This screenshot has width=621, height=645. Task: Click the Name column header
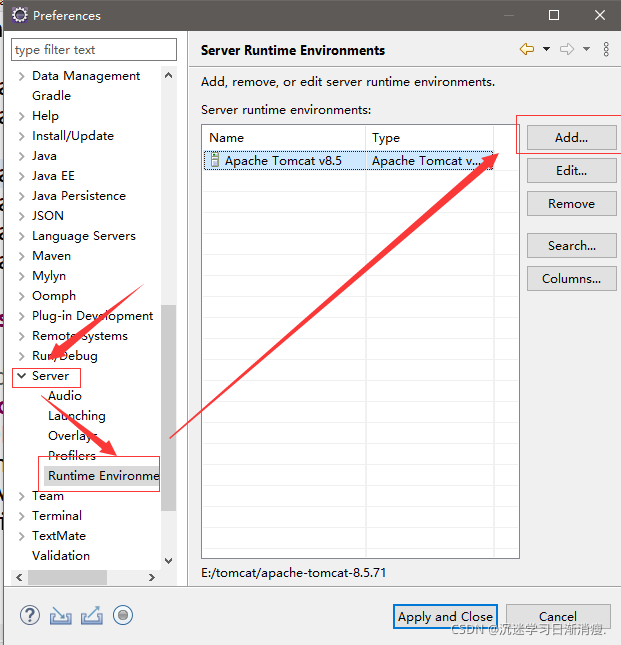(x=284, y=138)
